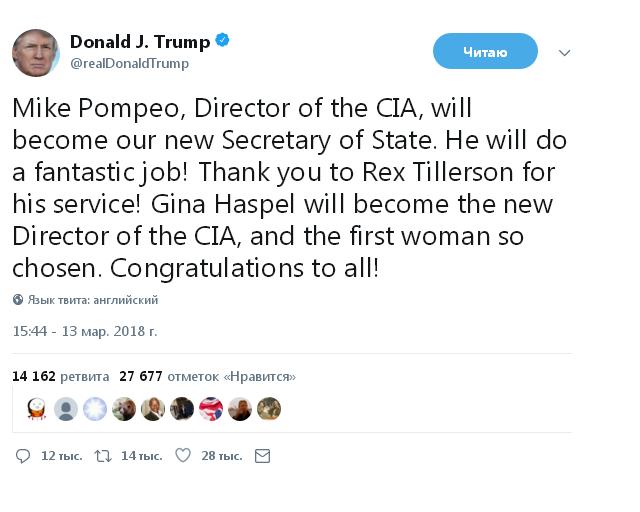View the 27 677 отметок «Нравится» list
Screen dimensions: 640x512
(x=207, y=377)
